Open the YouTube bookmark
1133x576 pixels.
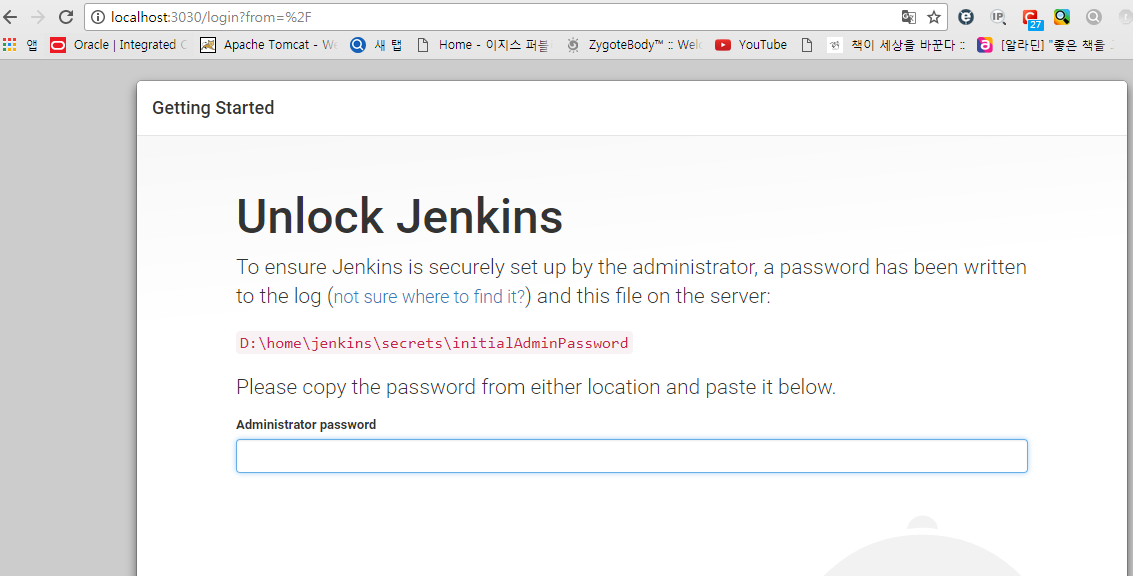tap(751, 45)
